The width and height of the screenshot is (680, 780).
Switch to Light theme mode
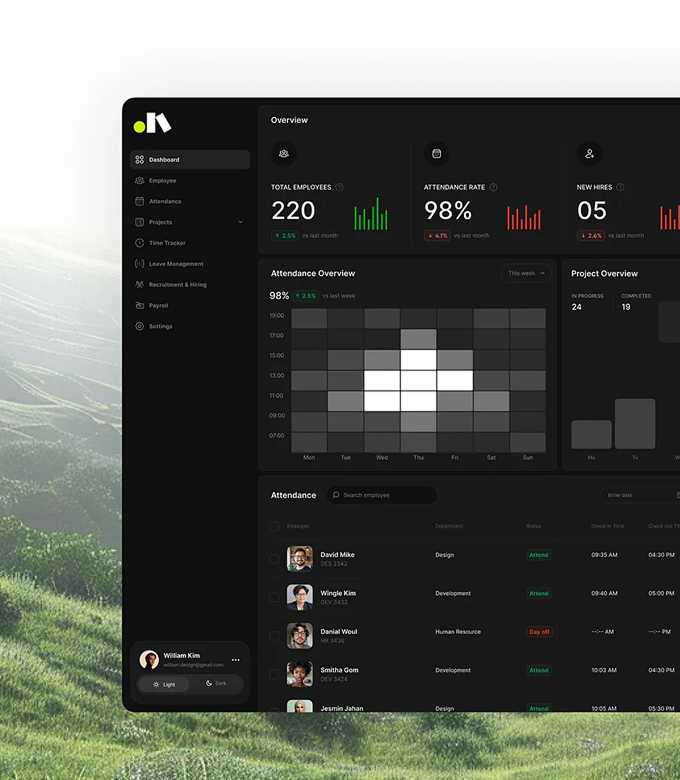164,684
